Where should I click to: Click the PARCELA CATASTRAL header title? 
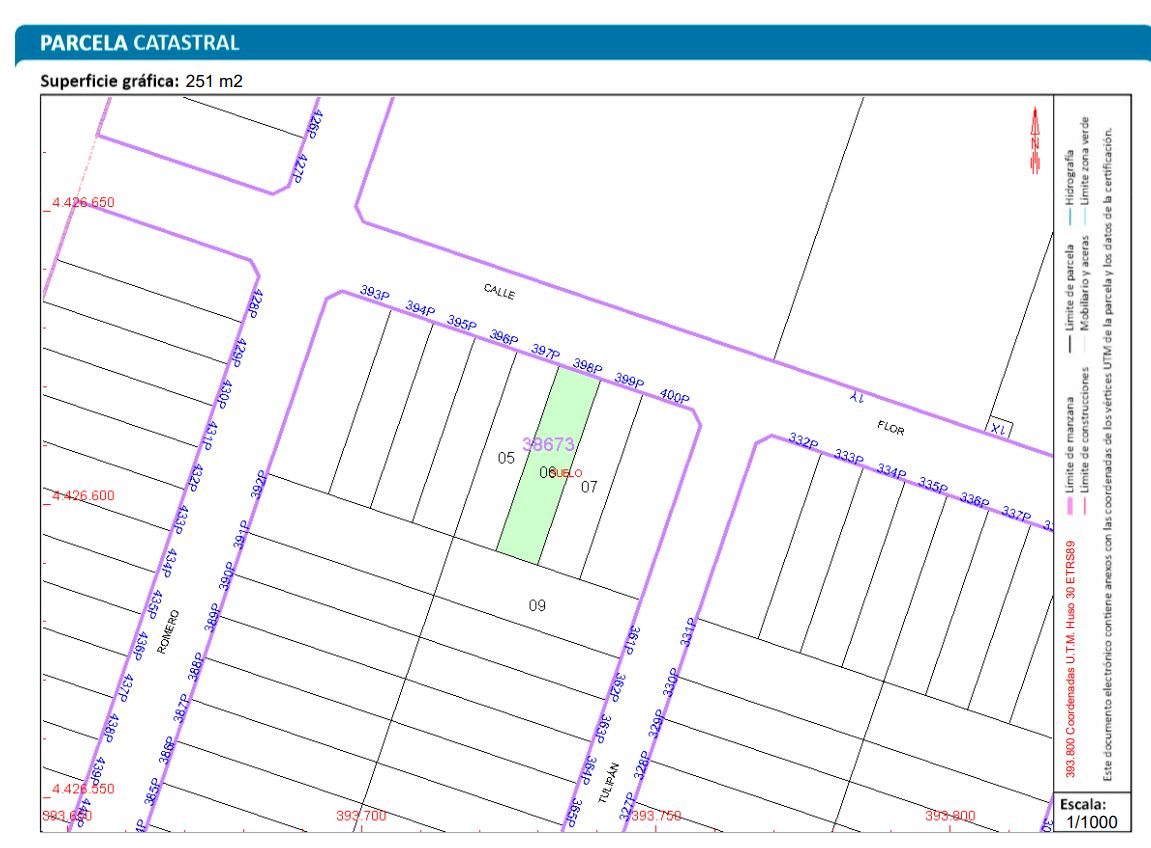coord(139,43)
